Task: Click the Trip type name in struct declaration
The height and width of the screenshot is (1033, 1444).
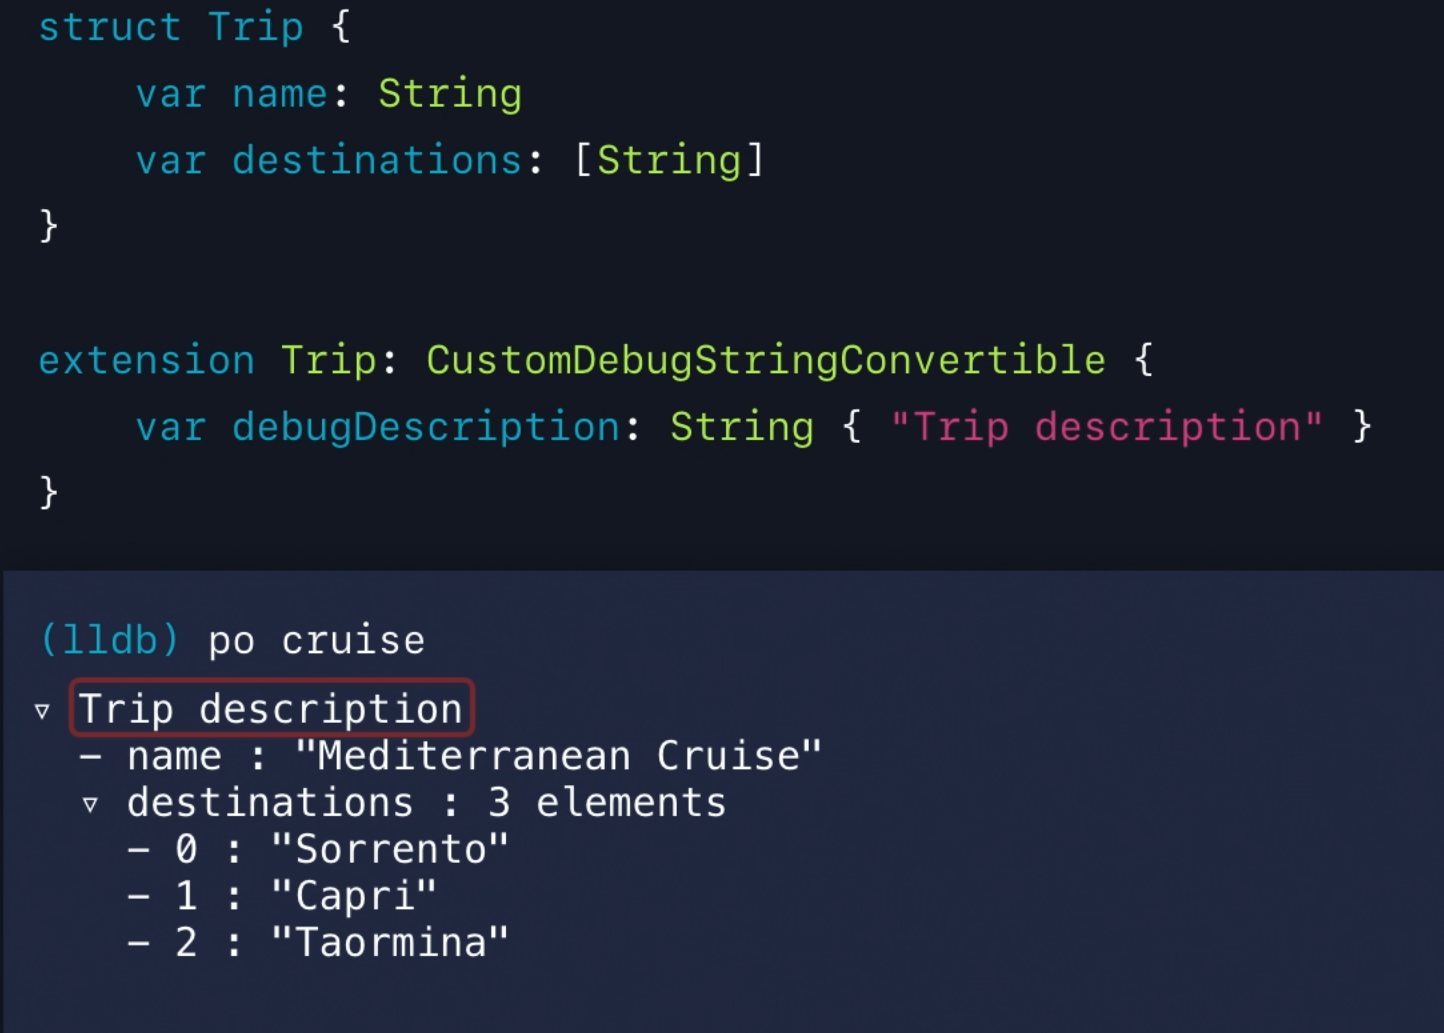Action: pyautogui.click(x=256, y=27)
